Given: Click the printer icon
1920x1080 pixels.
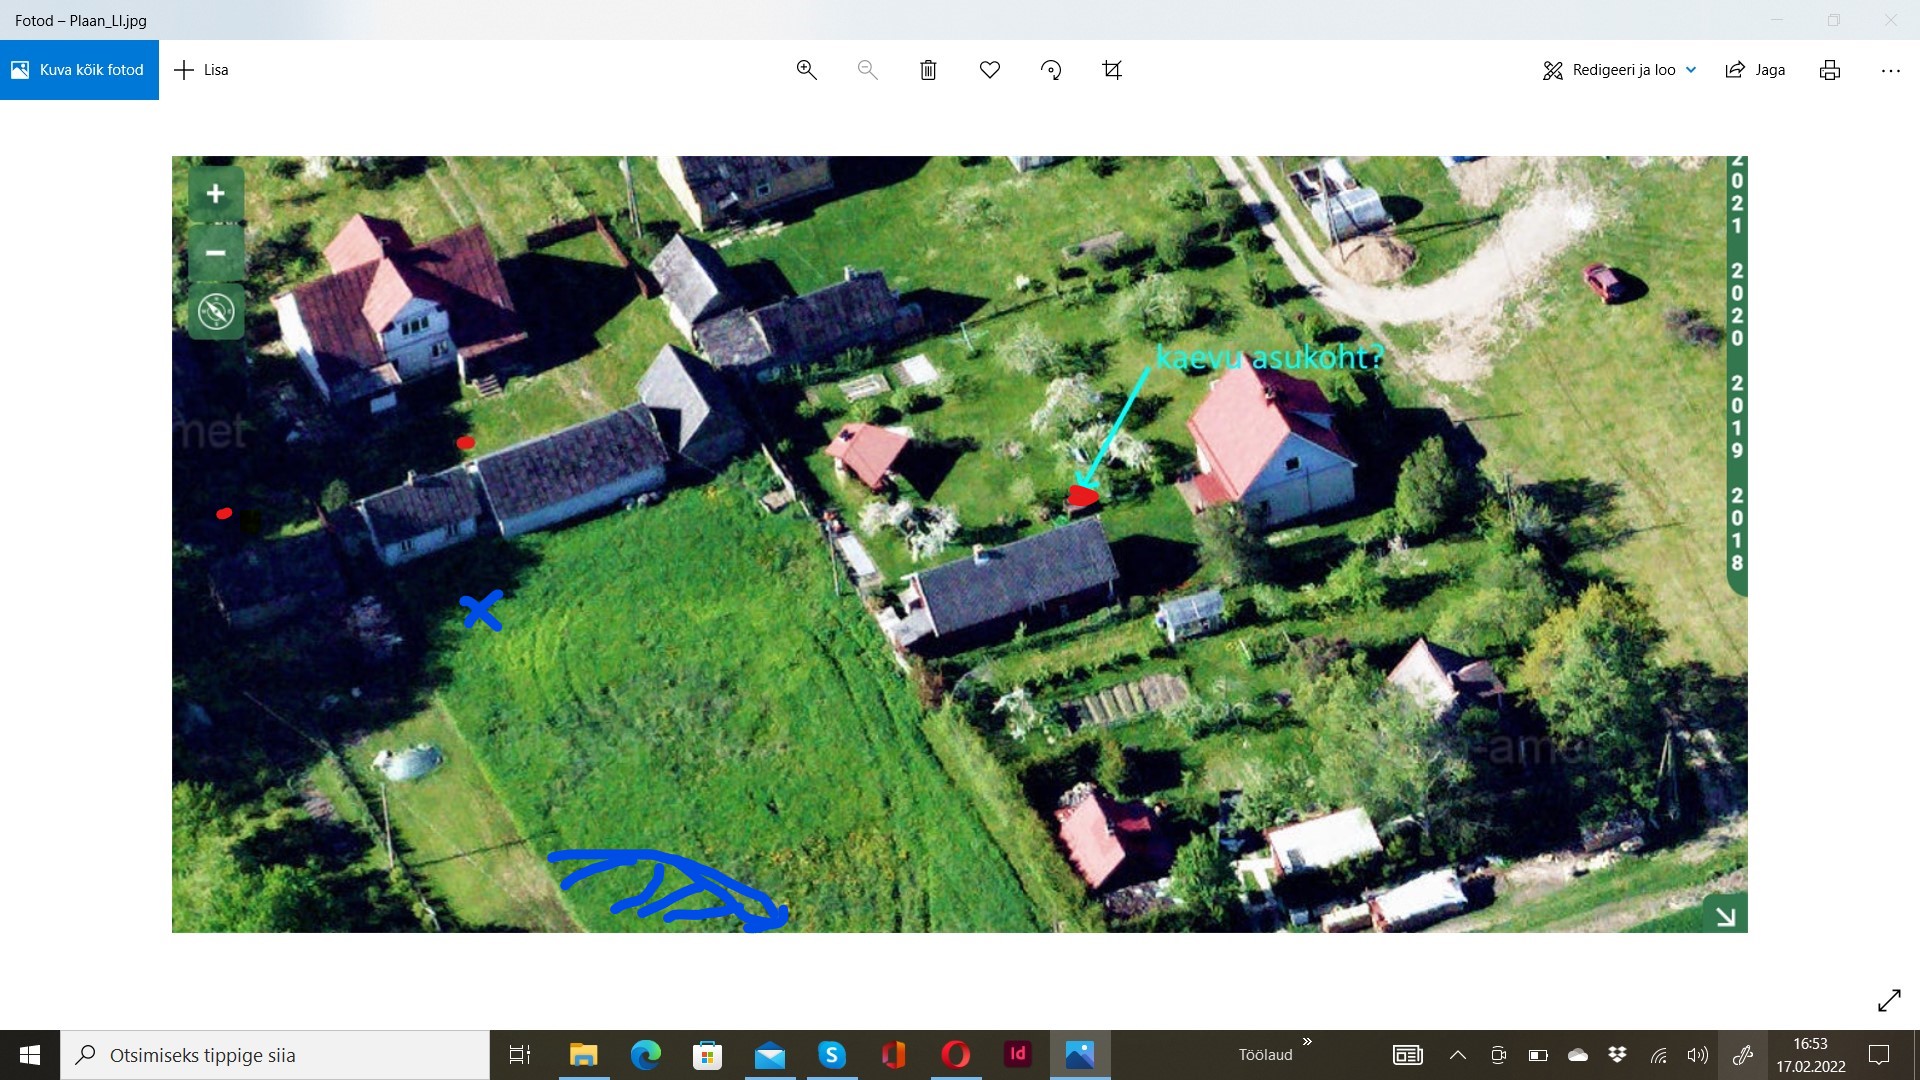Looking at the screenshot, I should click(x=1830, y=70).
